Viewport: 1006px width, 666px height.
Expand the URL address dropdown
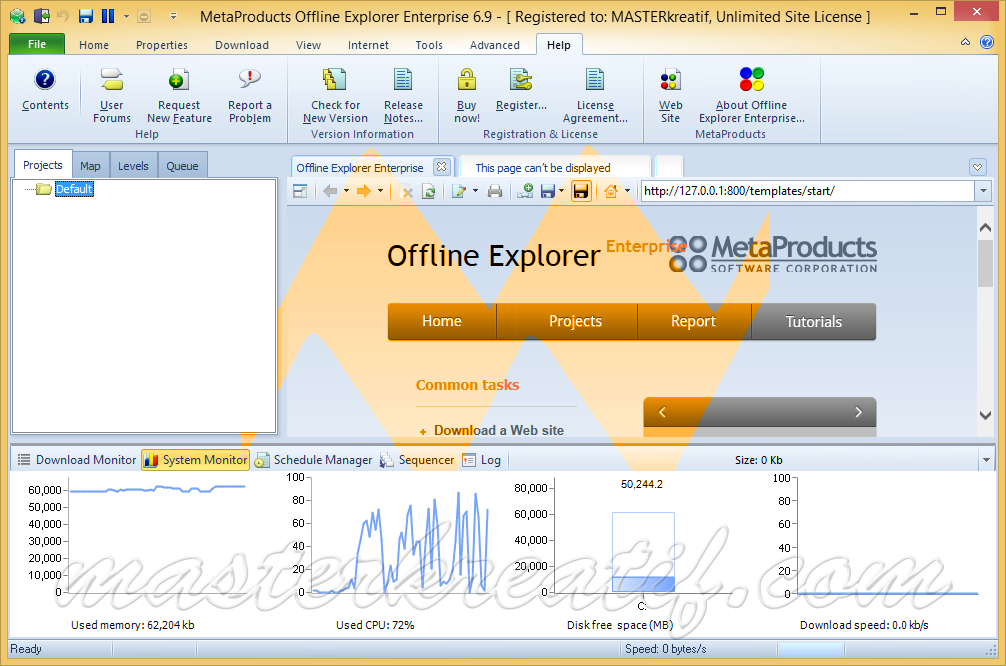(983, 191)
